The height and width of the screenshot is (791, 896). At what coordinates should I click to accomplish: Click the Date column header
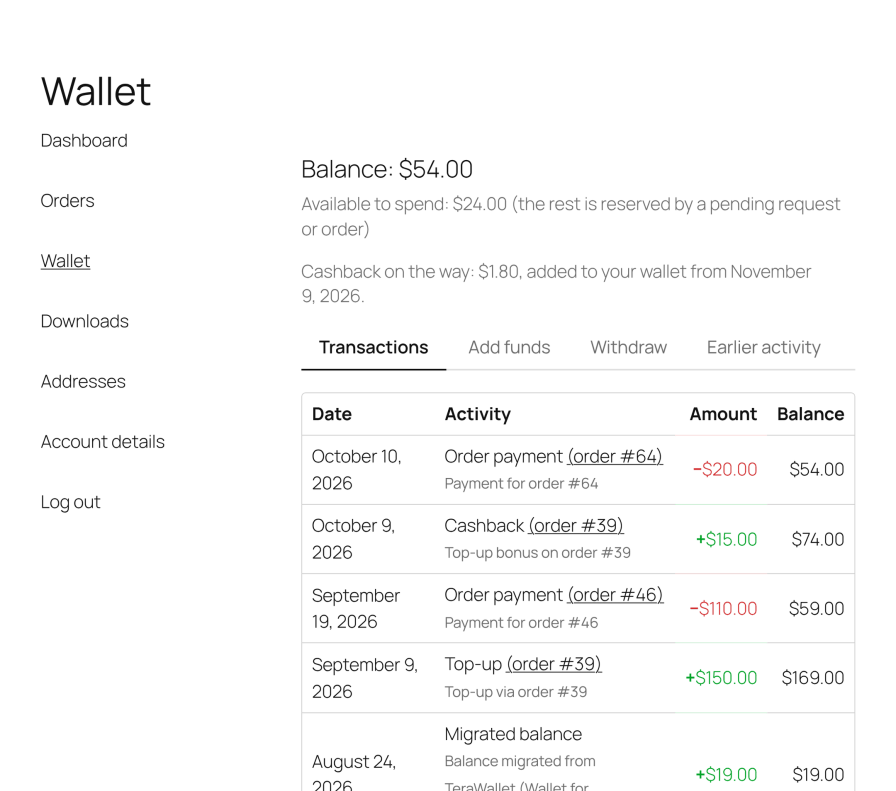tap(331, 414)
